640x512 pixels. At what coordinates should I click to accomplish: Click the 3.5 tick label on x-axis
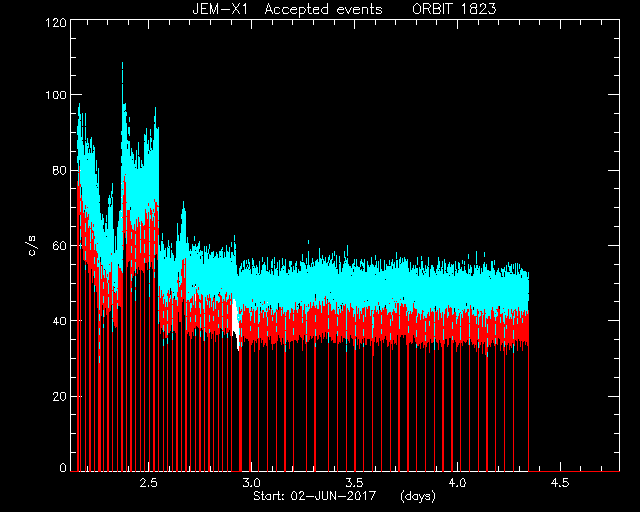pos(354,483)
